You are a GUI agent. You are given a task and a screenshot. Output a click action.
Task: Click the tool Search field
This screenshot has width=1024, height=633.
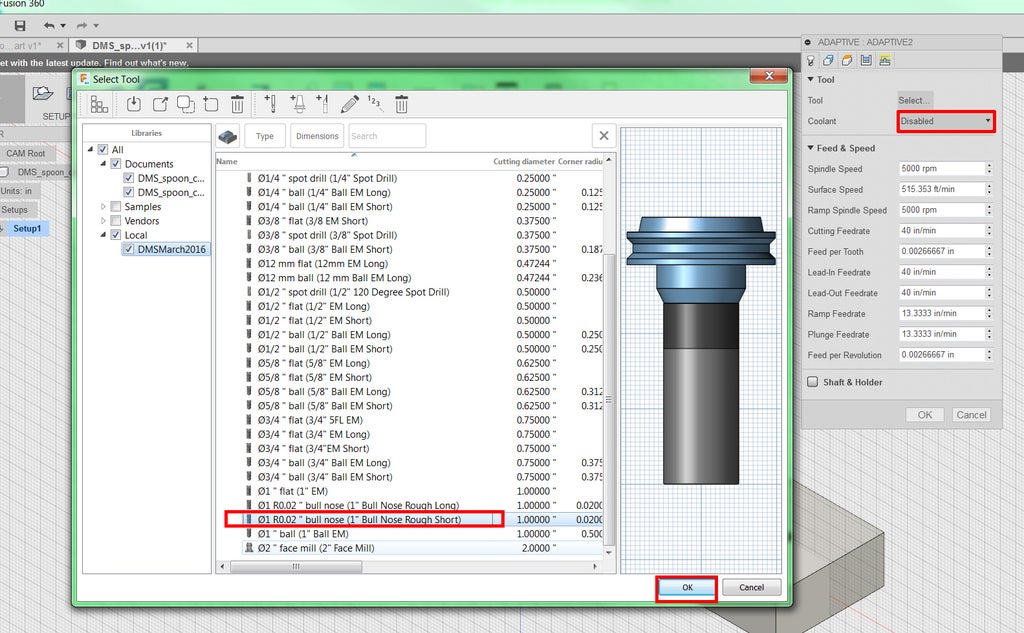point(386,136)
